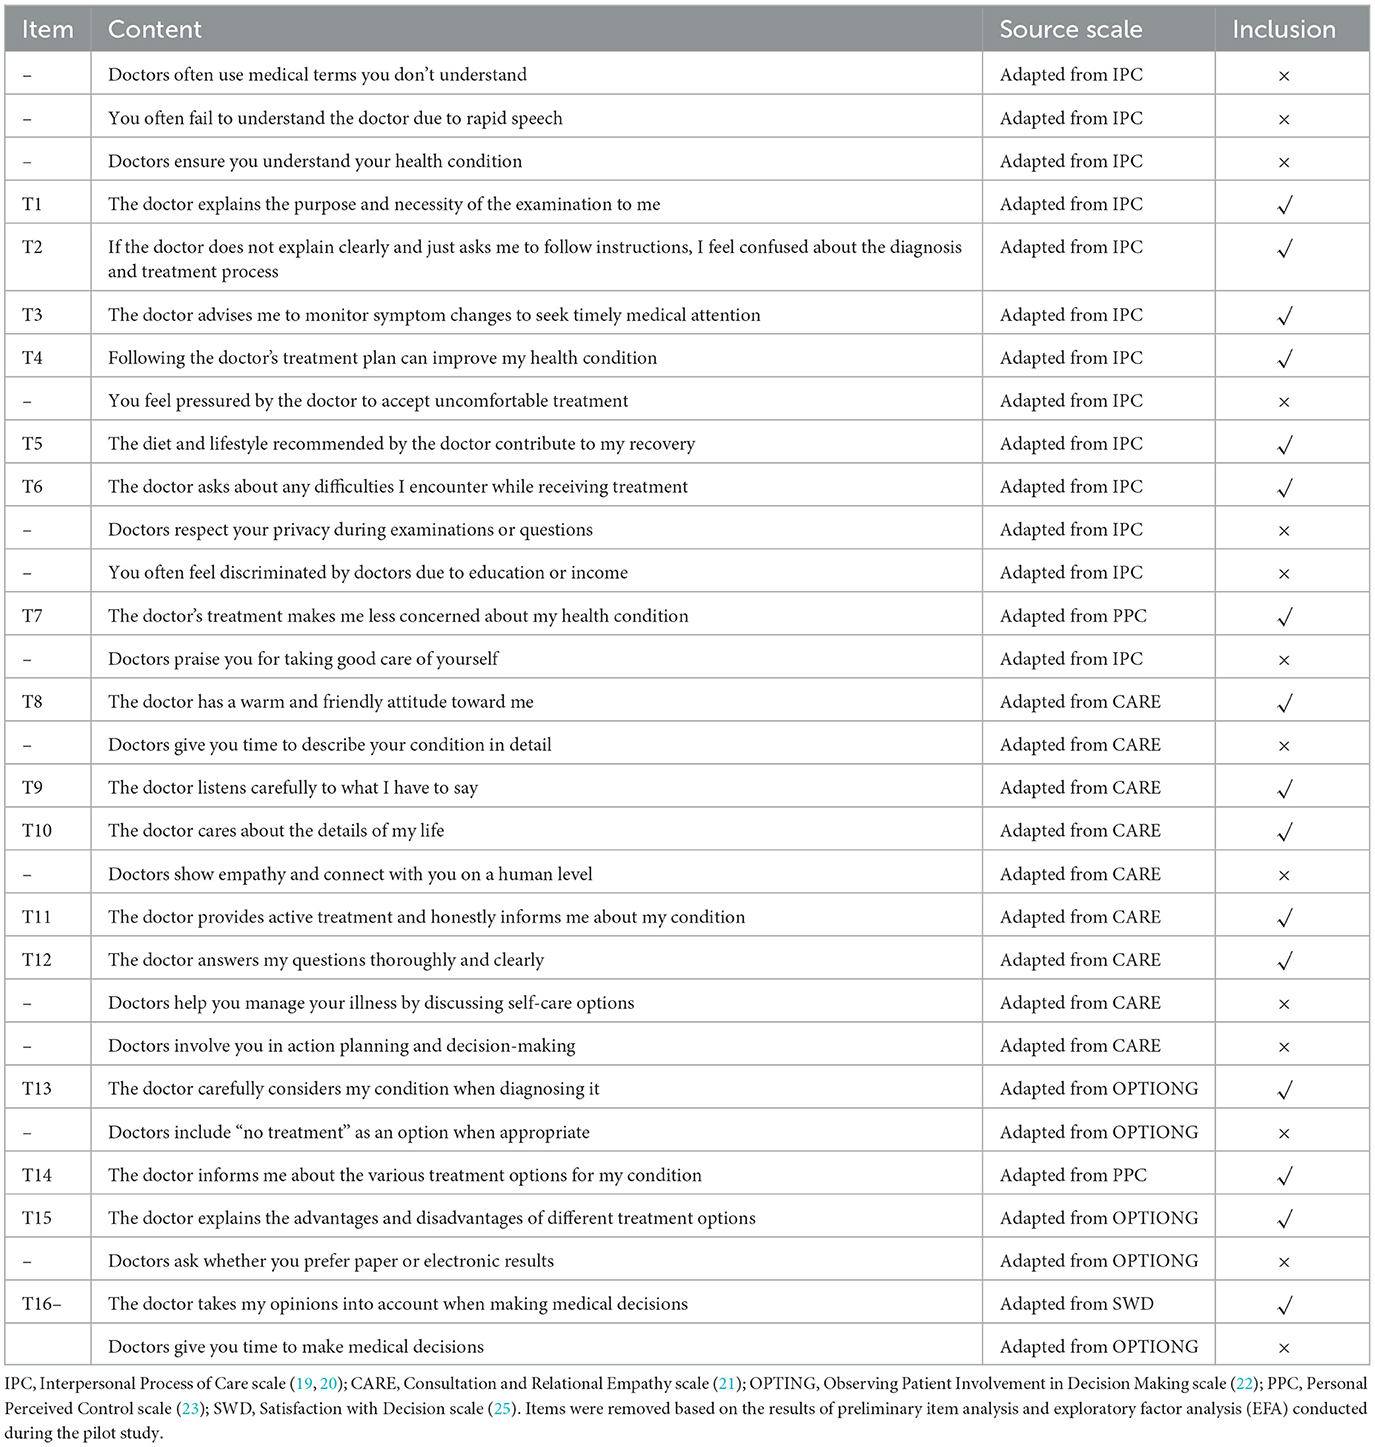Click the cross for 'no treatment' option row
The image size is (1375, 1447).
click(x=1284, y=1133)
